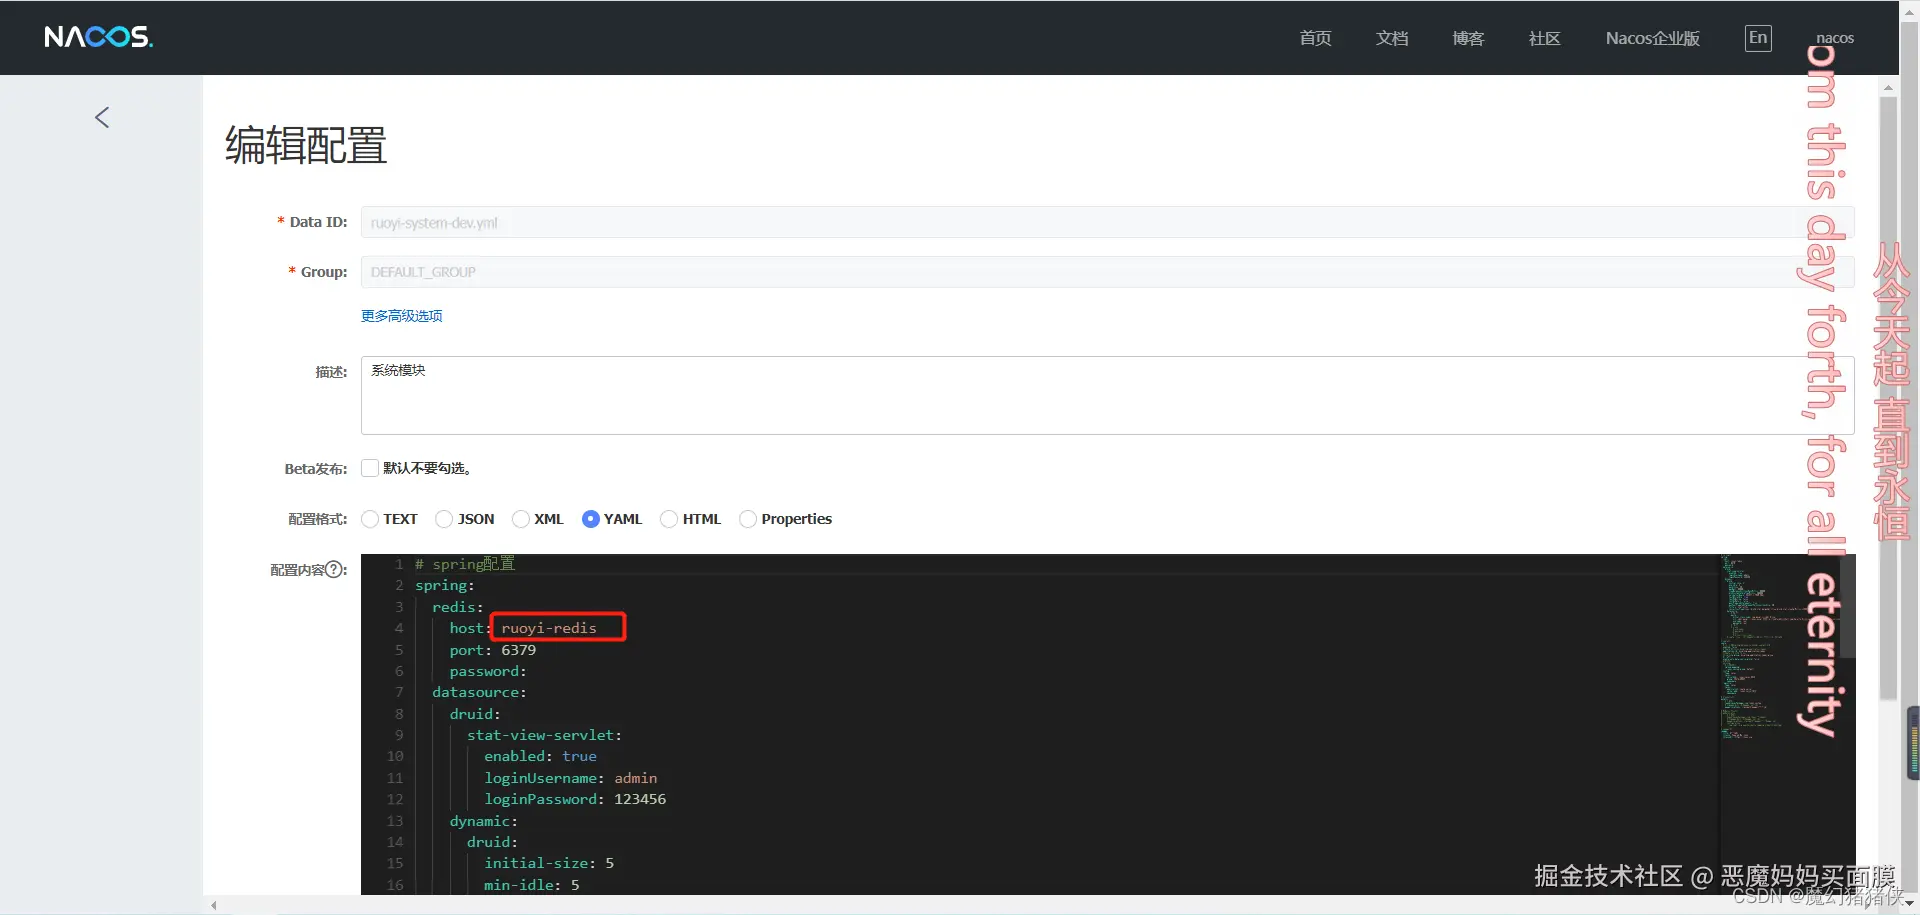Viewport: 1920px width, 915px height.
Task: Click the horizontal scrollbar left arrow
Action: (x=213, y=905)
